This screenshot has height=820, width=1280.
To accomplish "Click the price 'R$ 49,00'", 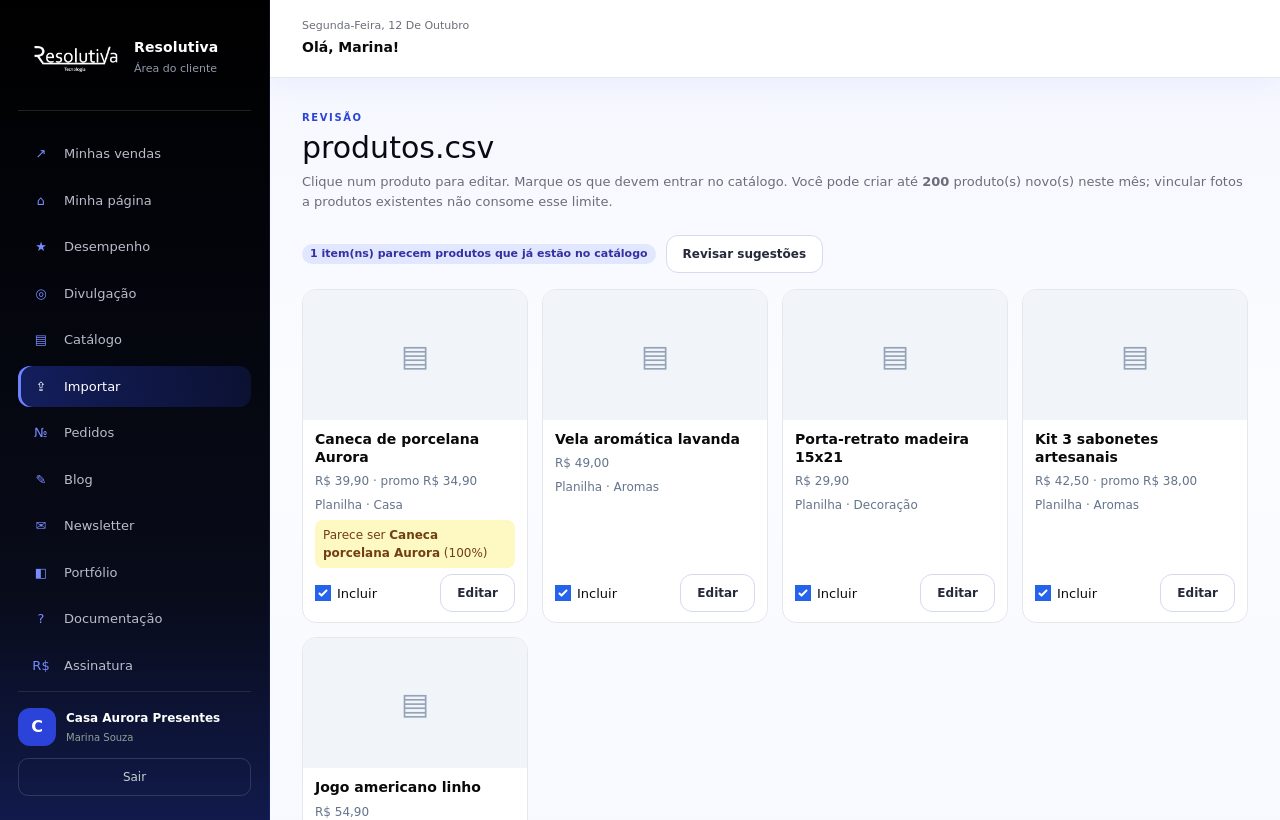I will pos(582,463).
